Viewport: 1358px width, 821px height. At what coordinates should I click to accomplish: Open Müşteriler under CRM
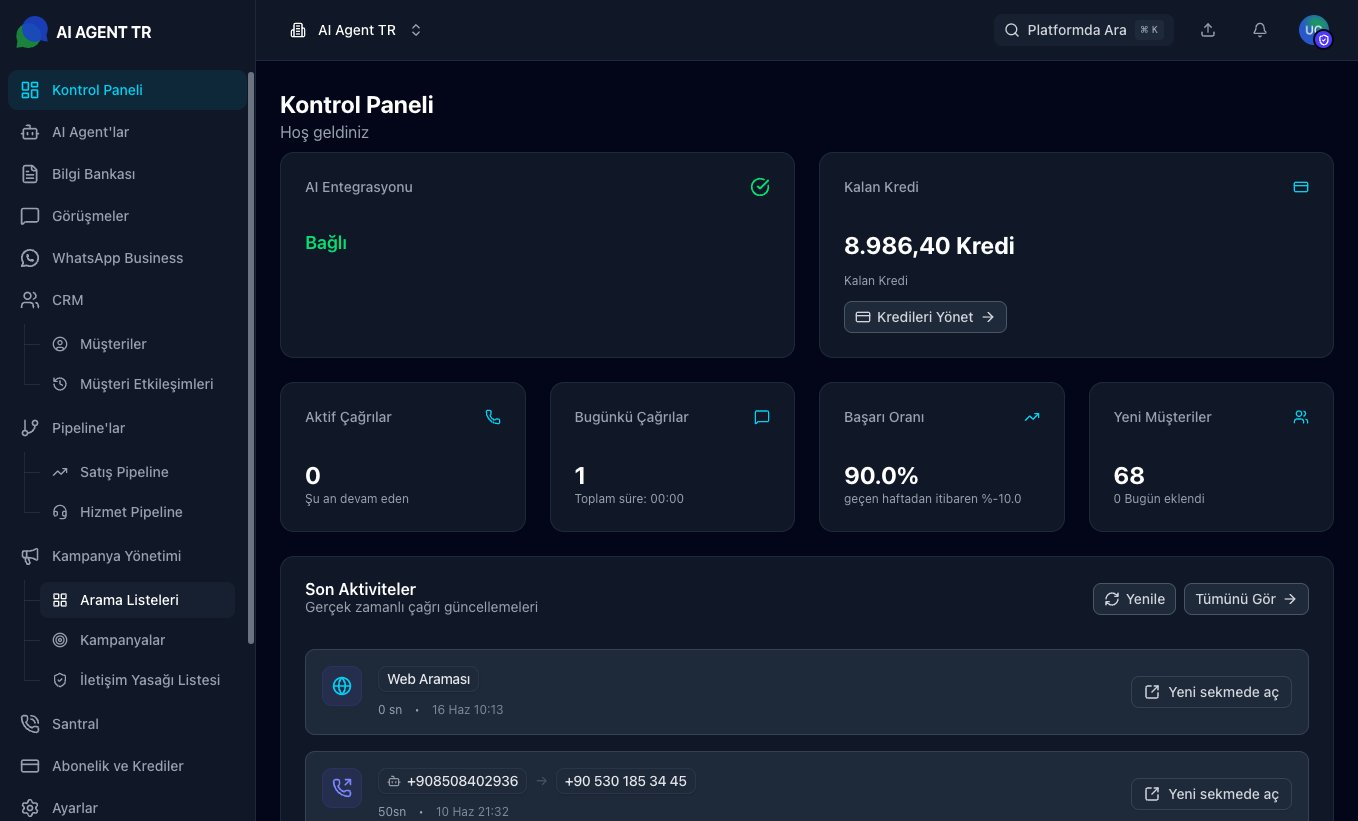click(x=137, y=344)
